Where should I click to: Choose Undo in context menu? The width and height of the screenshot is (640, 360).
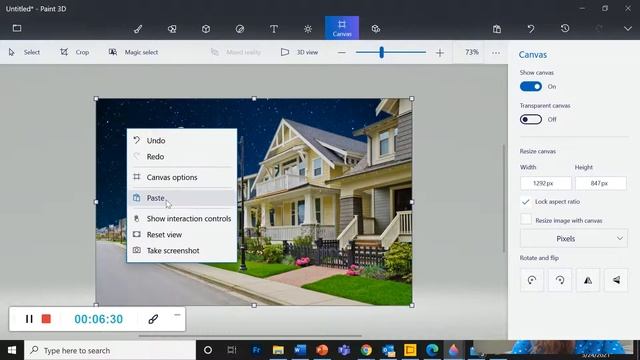[182, 140]
